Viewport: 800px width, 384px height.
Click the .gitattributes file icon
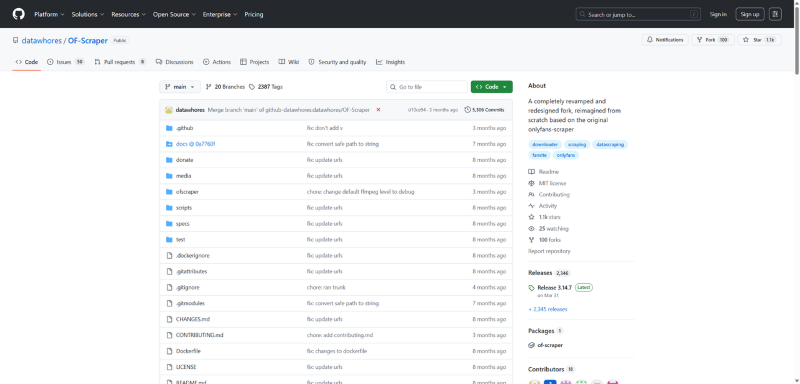(169, 271)
